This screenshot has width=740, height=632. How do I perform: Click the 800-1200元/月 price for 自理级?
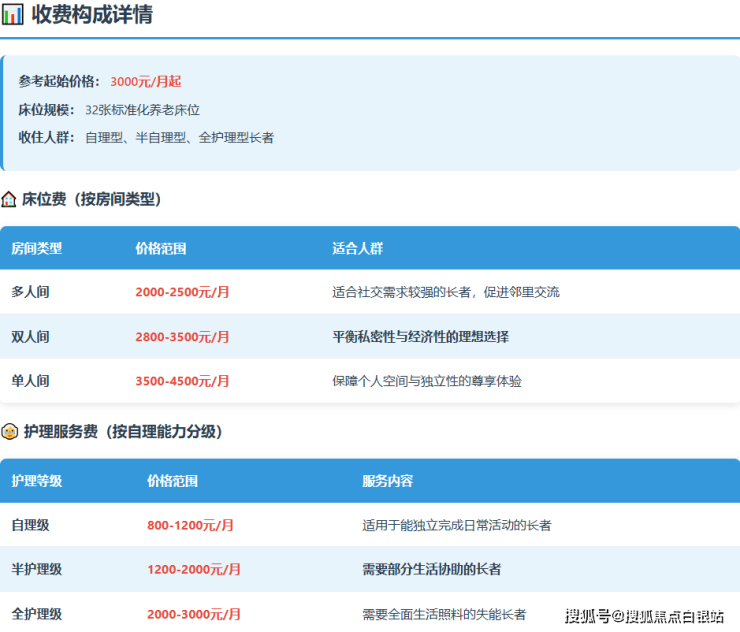point(190,525)
